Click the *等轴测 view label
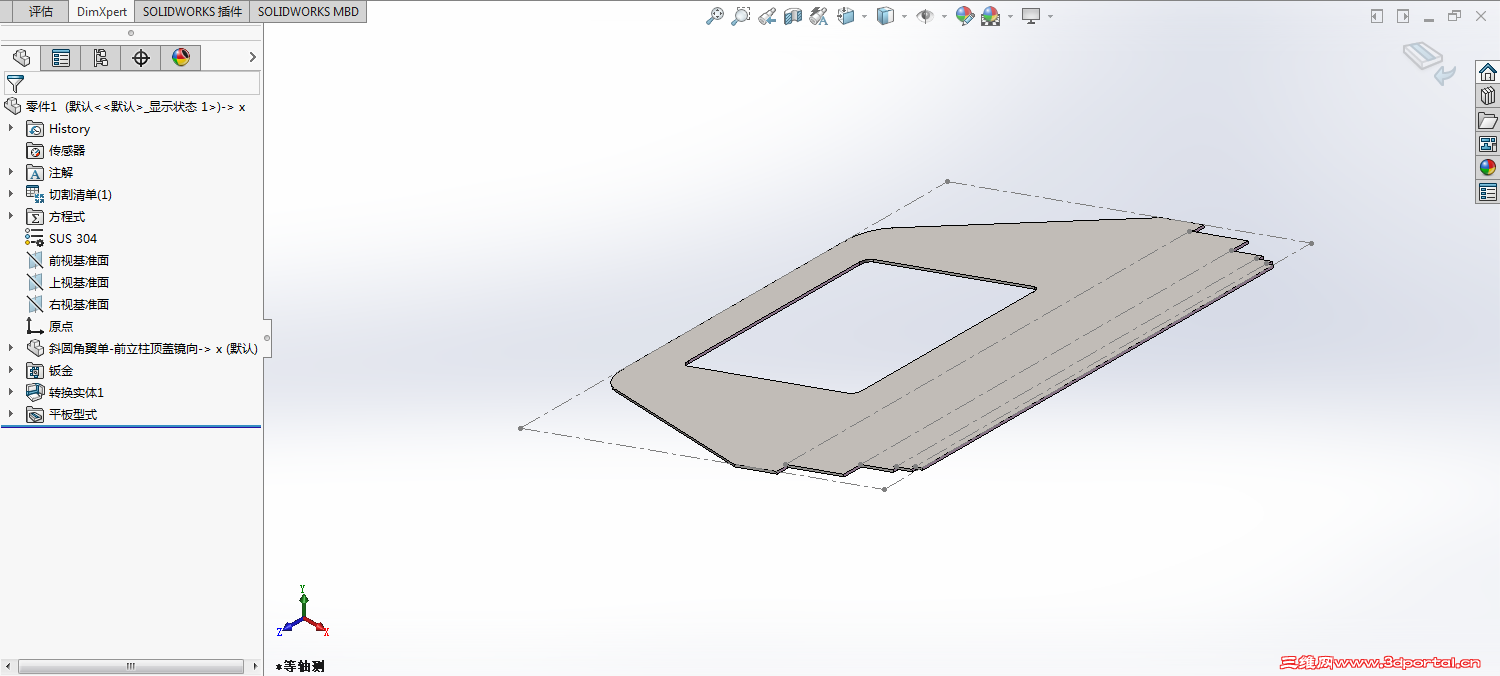This screenshot has width=1500, height=676. tap(300, 666)
